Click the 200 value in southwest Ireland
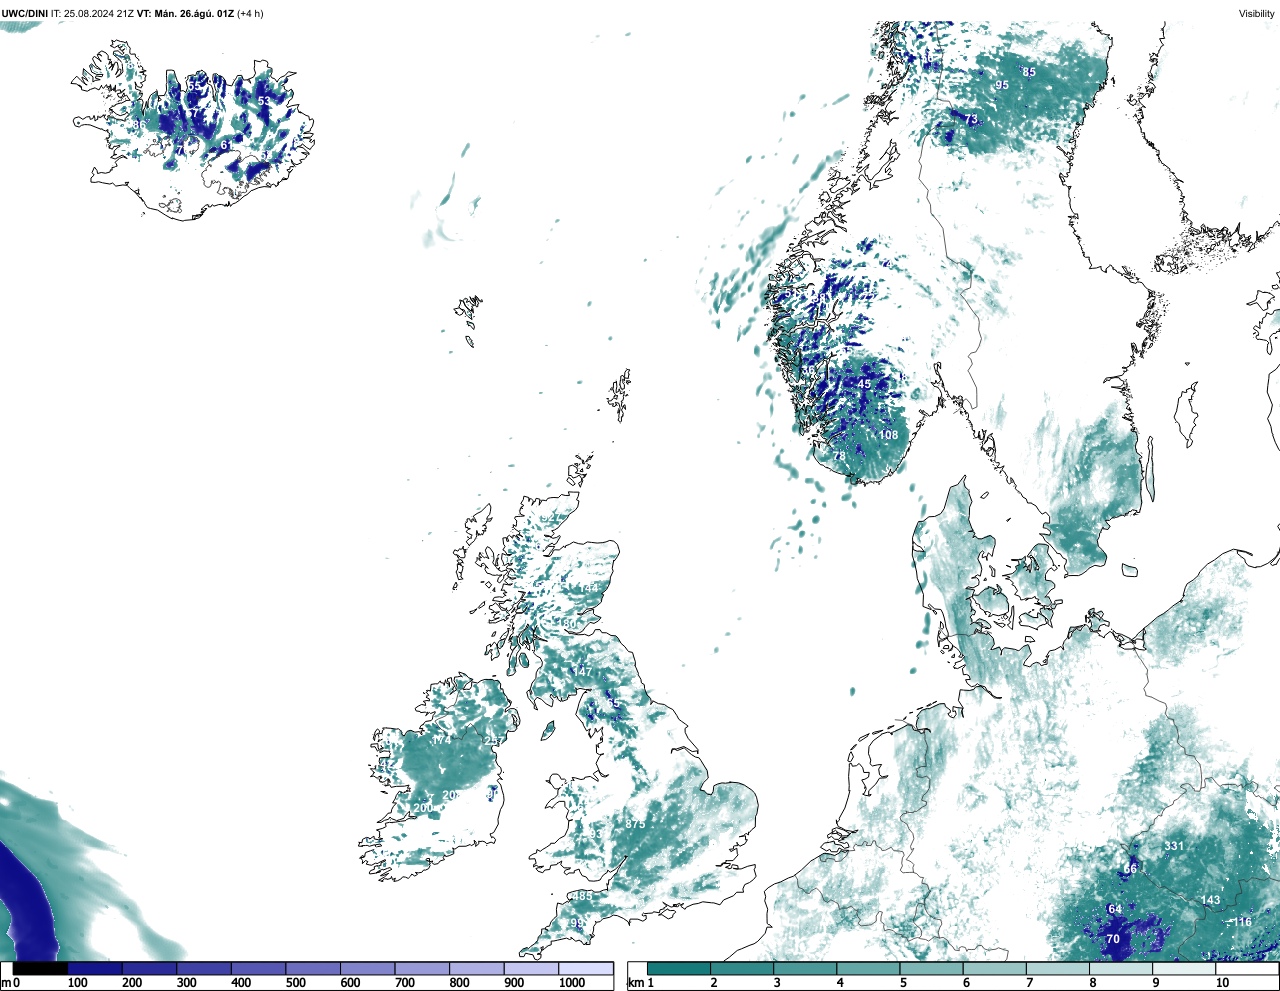 423,808
